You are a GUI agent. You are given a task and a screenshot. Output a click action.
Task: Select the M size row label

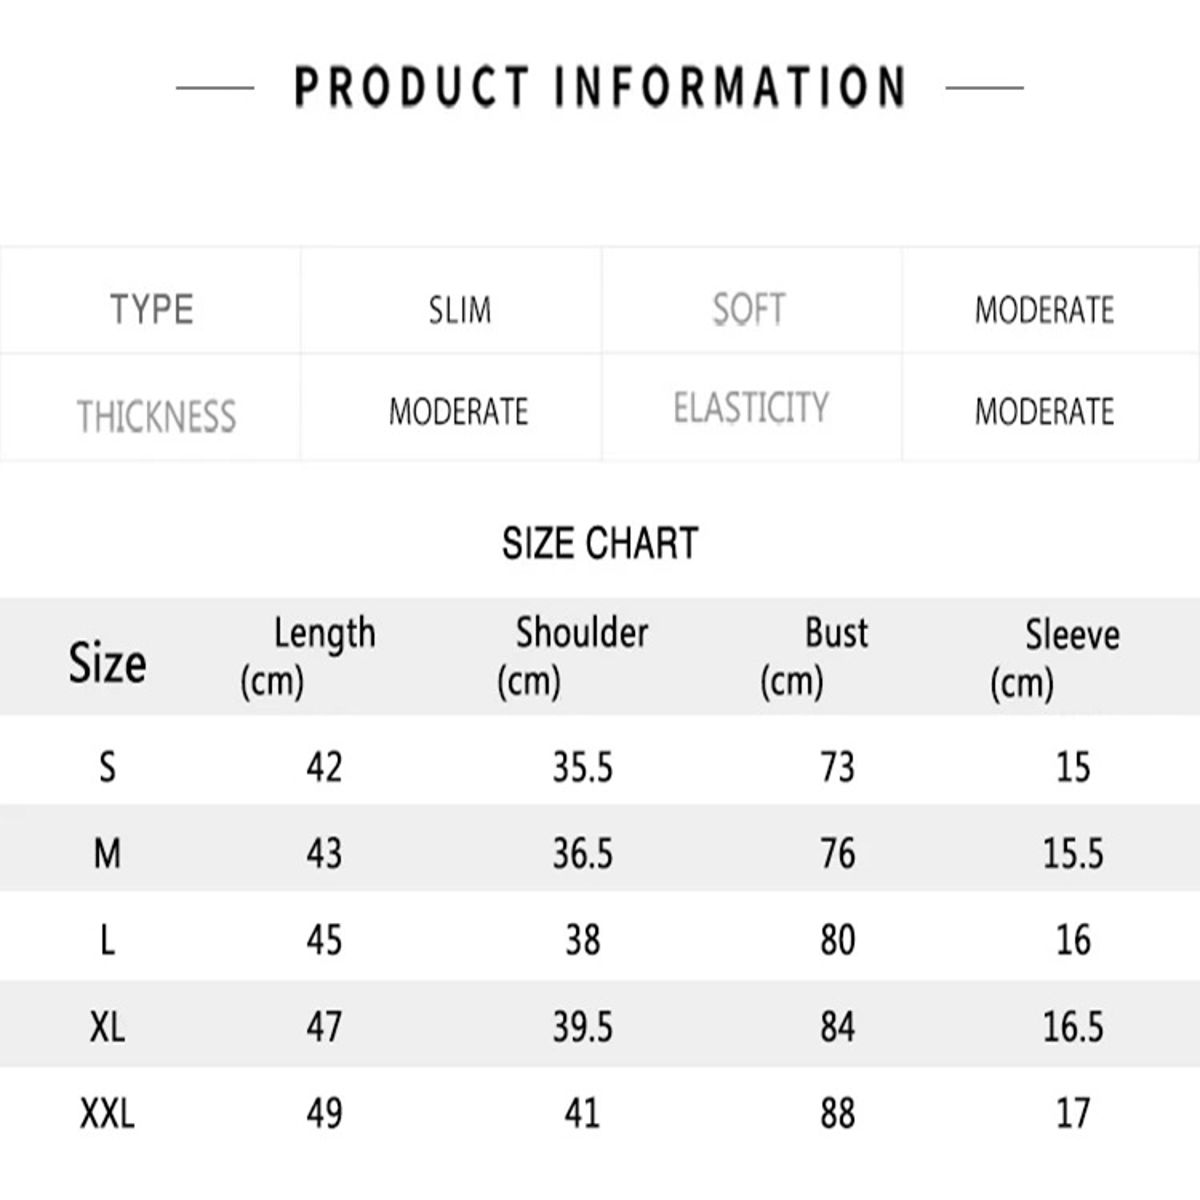(x=107, y=853)
